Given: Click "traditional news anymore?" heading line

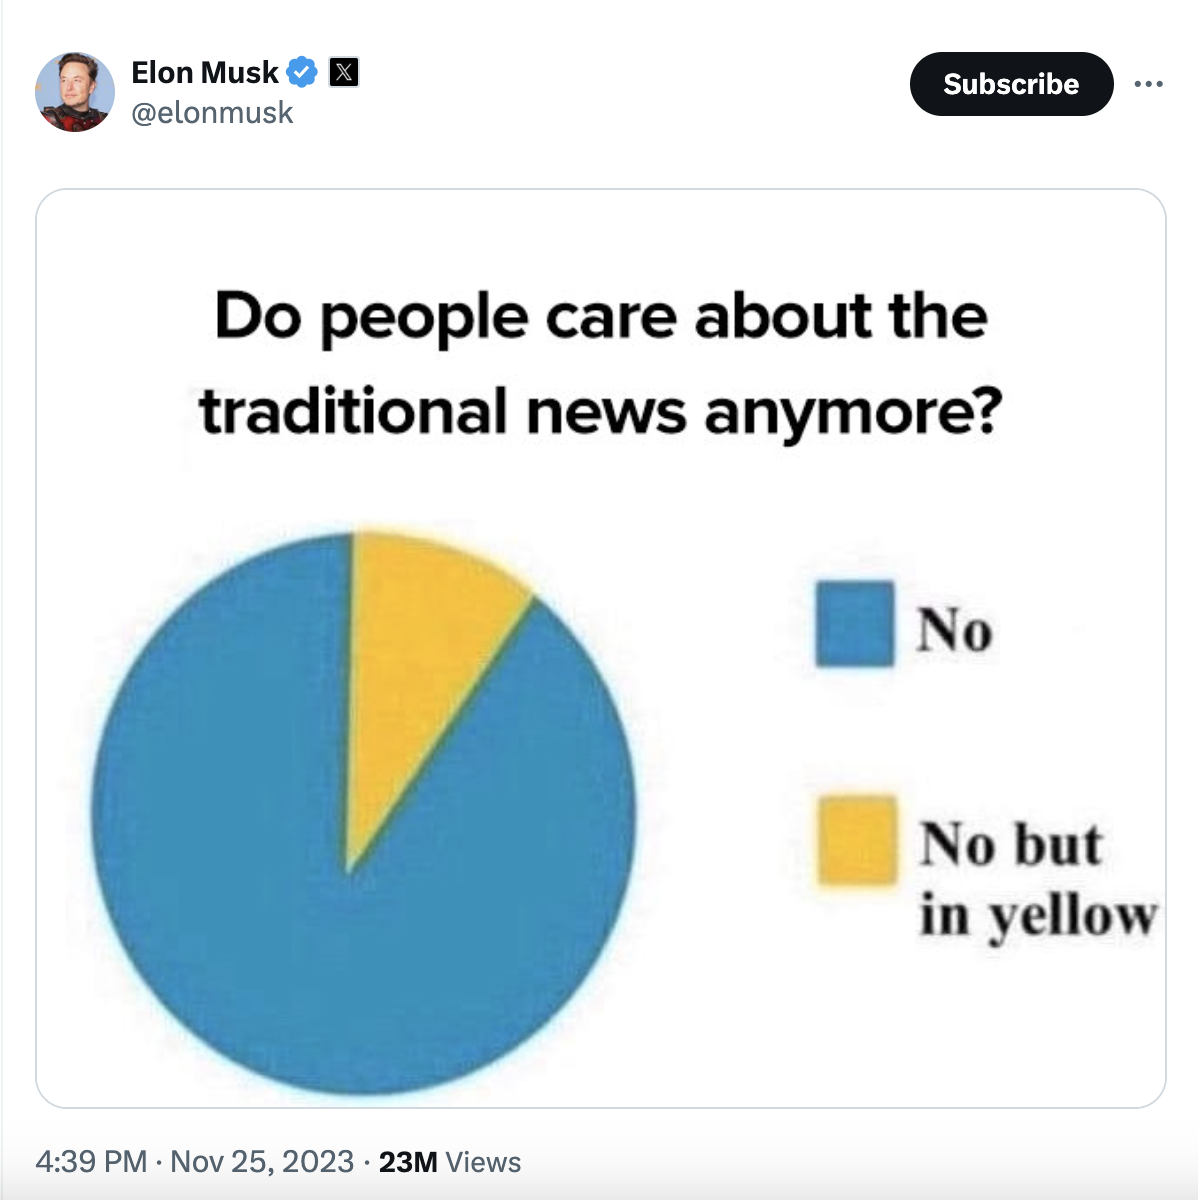Looking at the screenshot, I should [600, 412].
